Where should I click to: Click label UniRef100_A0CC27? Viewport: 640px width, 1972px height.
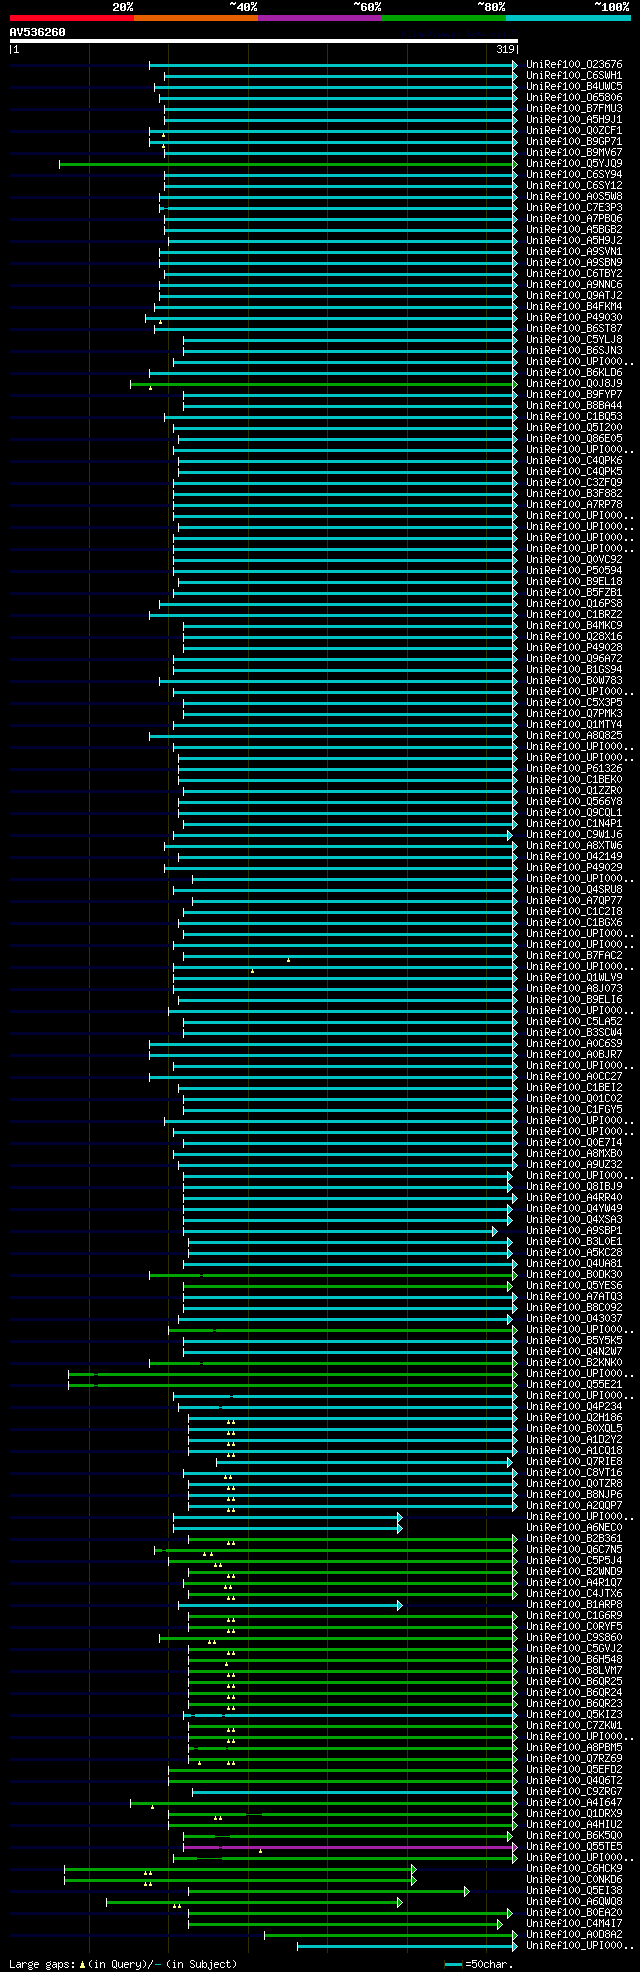click(x=574, y=1077)
